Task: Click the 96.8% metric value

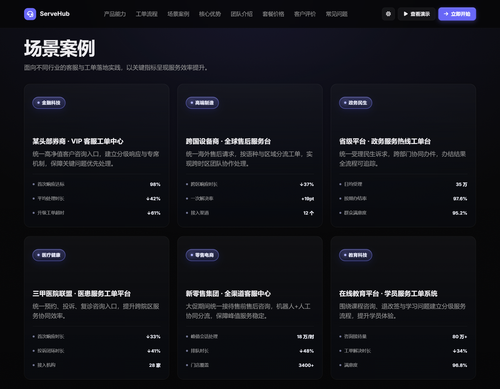Action: (x=460, y=365)
